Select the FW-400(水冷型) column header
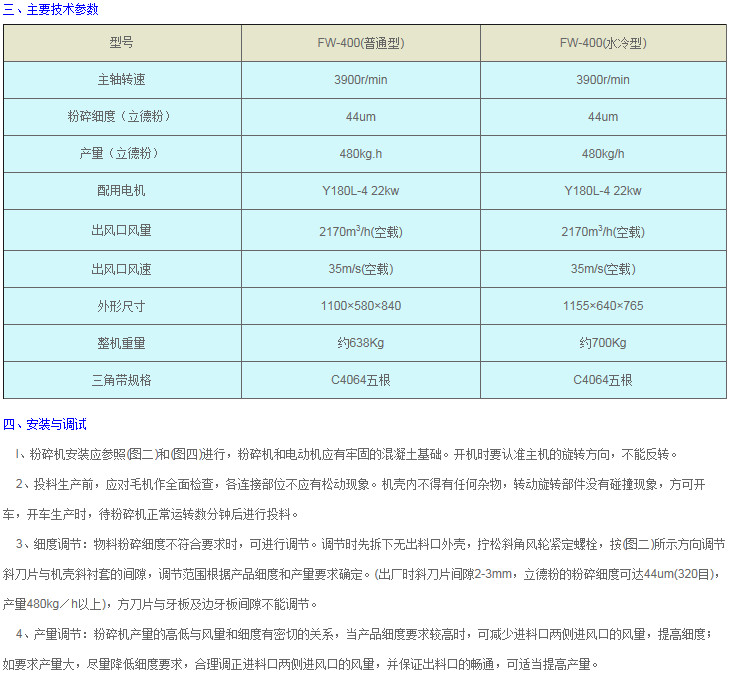The width and height of the screenshot is (730, 683). pos(603,43)
